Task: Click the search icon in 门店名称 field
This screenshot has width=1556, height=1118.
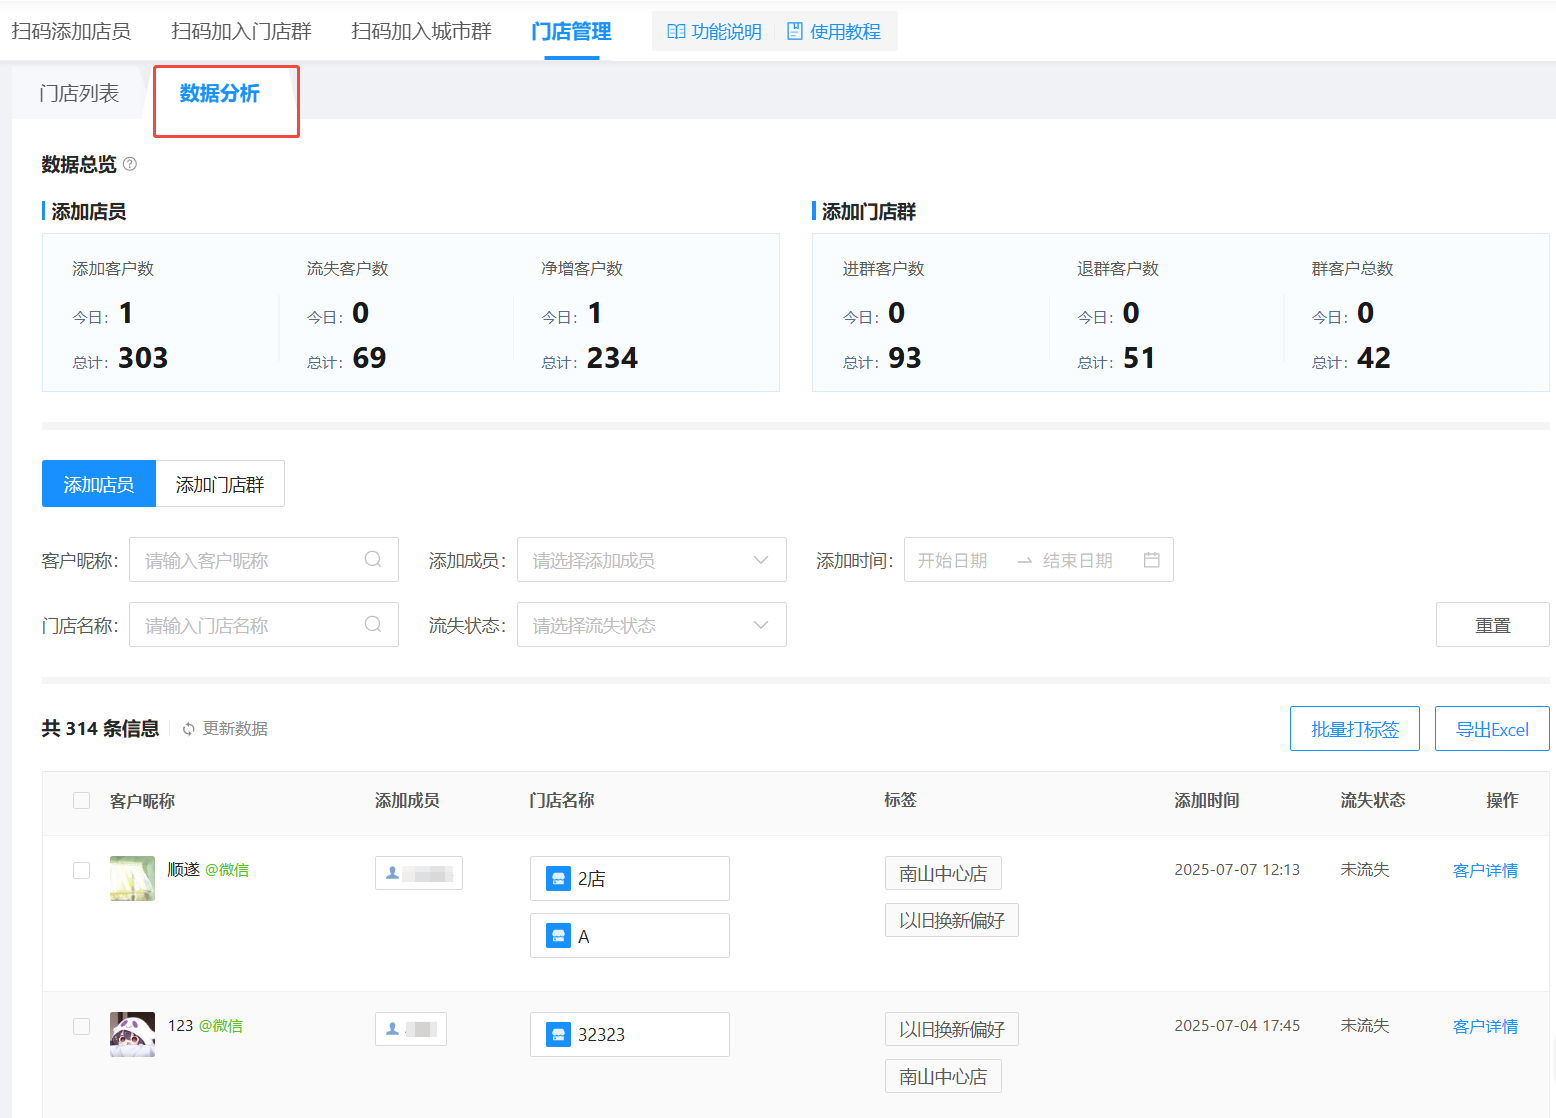Action: (373, 625)
